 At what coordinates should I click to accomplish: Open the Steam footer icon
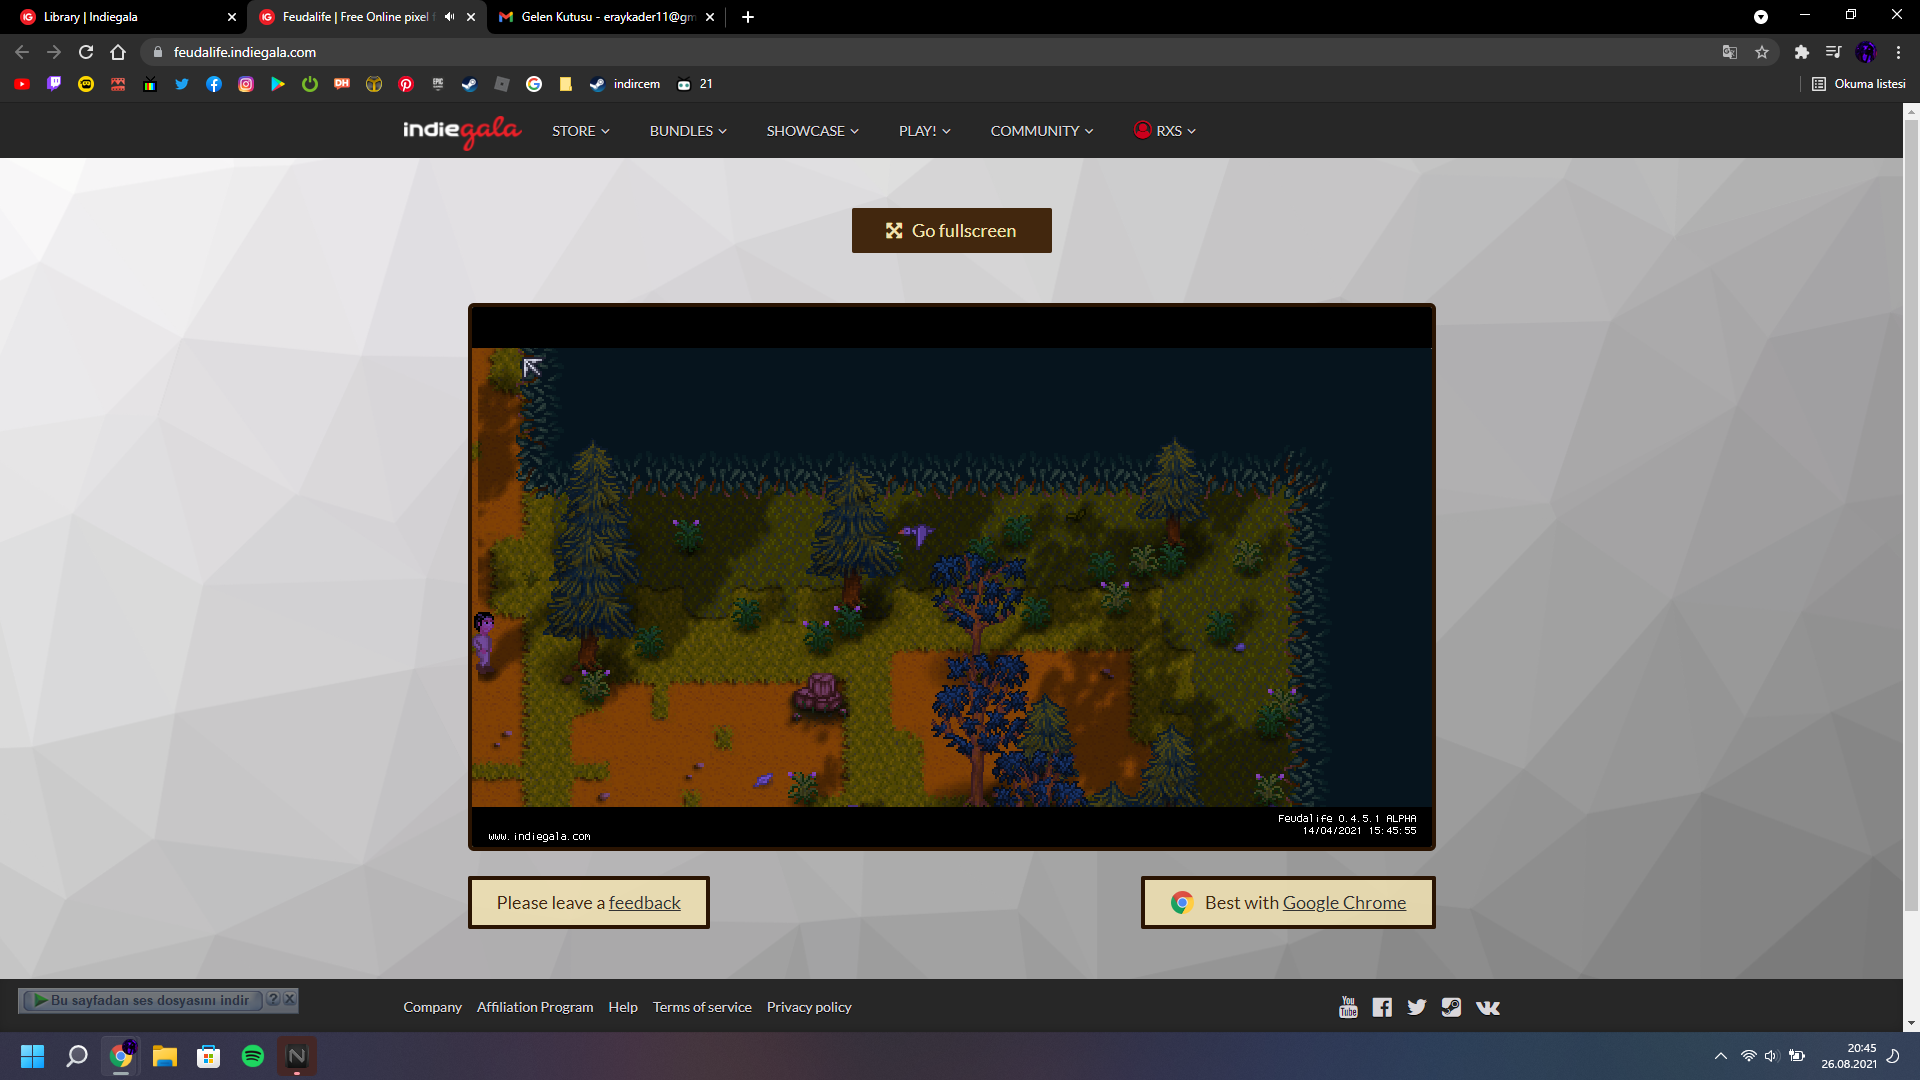[1451, 1007]
